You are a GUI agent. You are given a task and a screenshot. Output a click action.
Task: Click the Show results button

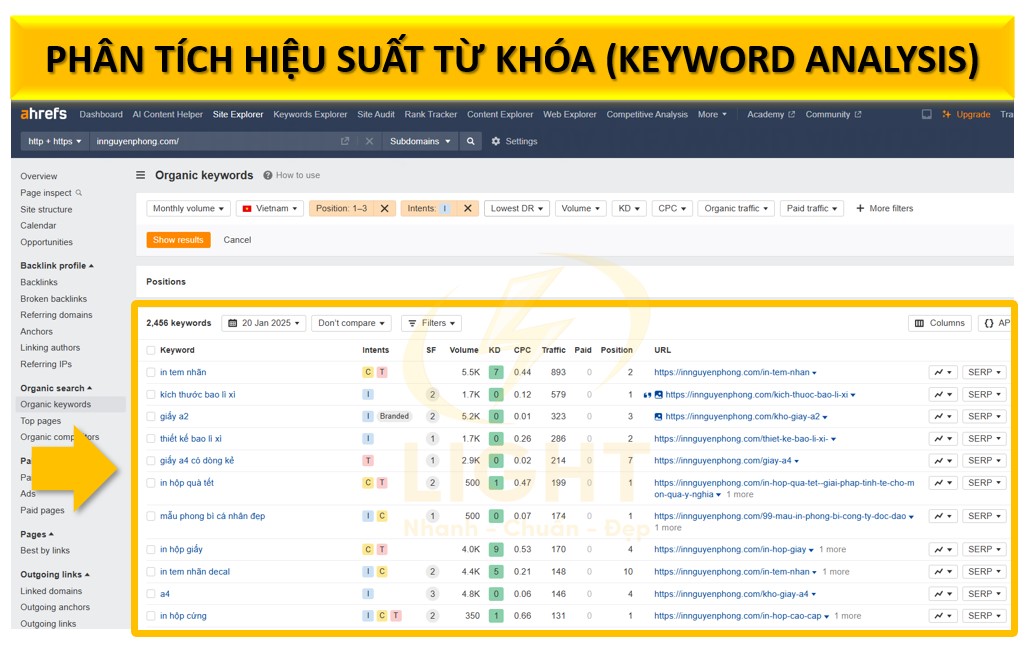pyautogui.click(x=178, y=240)
